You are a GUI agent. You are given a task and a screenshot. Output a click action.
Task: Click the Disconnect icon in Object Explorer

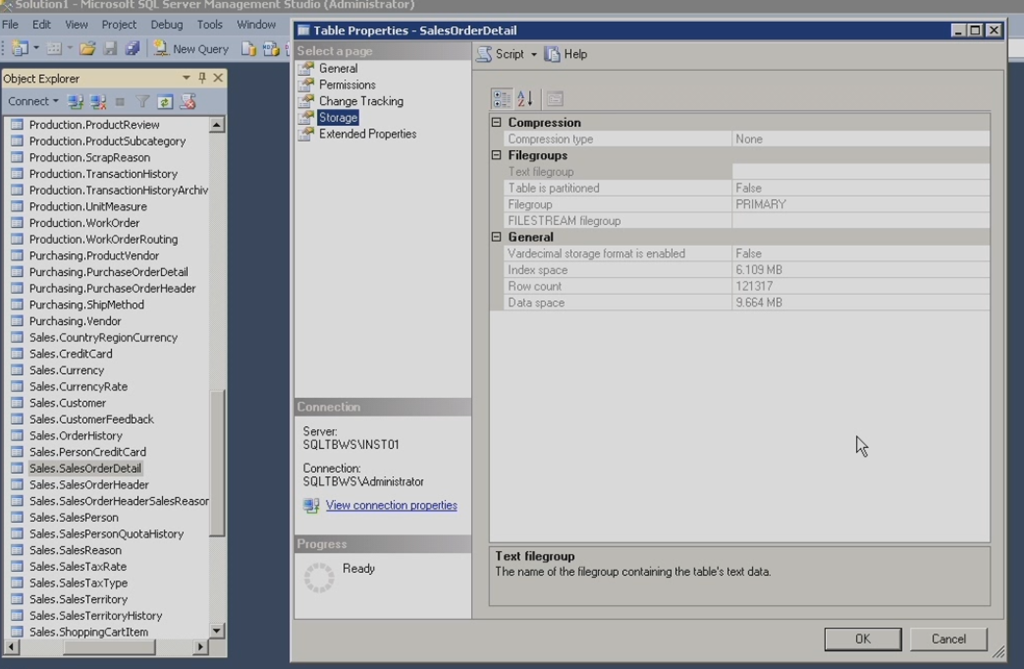pos(98,101)
